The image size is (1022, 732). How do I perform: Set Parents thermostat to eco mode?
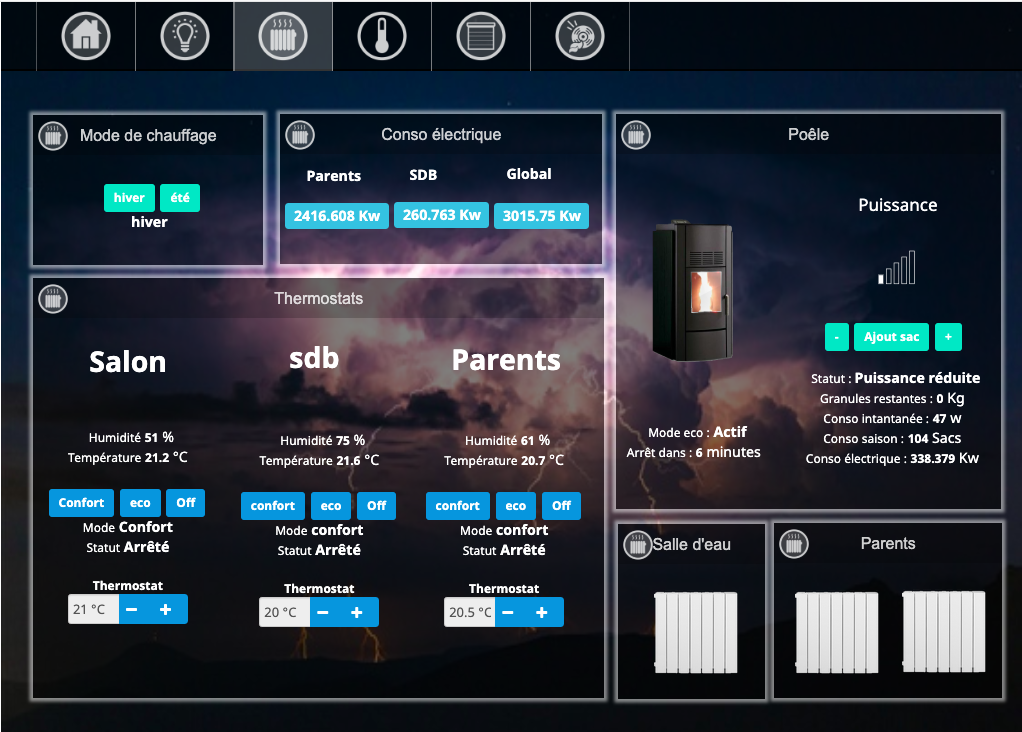tap(516, 506)
